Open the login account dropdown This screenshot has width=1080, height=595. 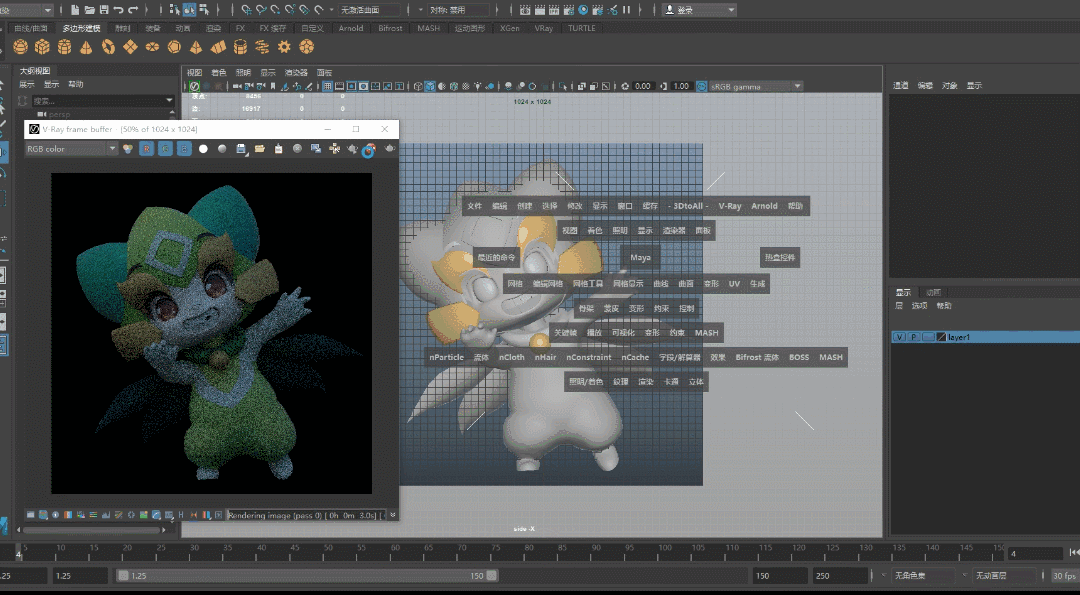click(699, 10)
